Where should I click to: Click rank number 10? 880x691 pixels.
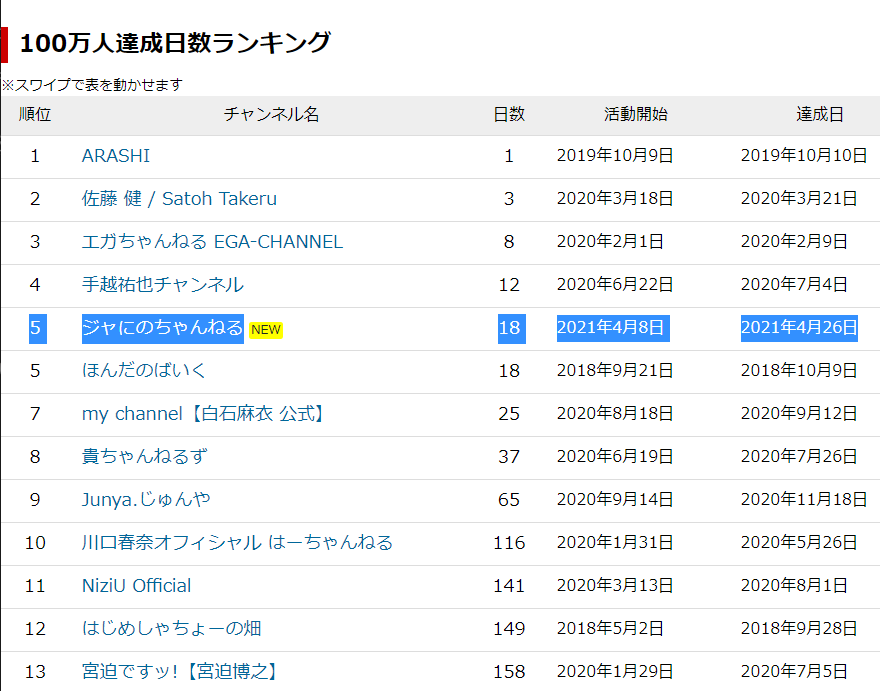35,543
